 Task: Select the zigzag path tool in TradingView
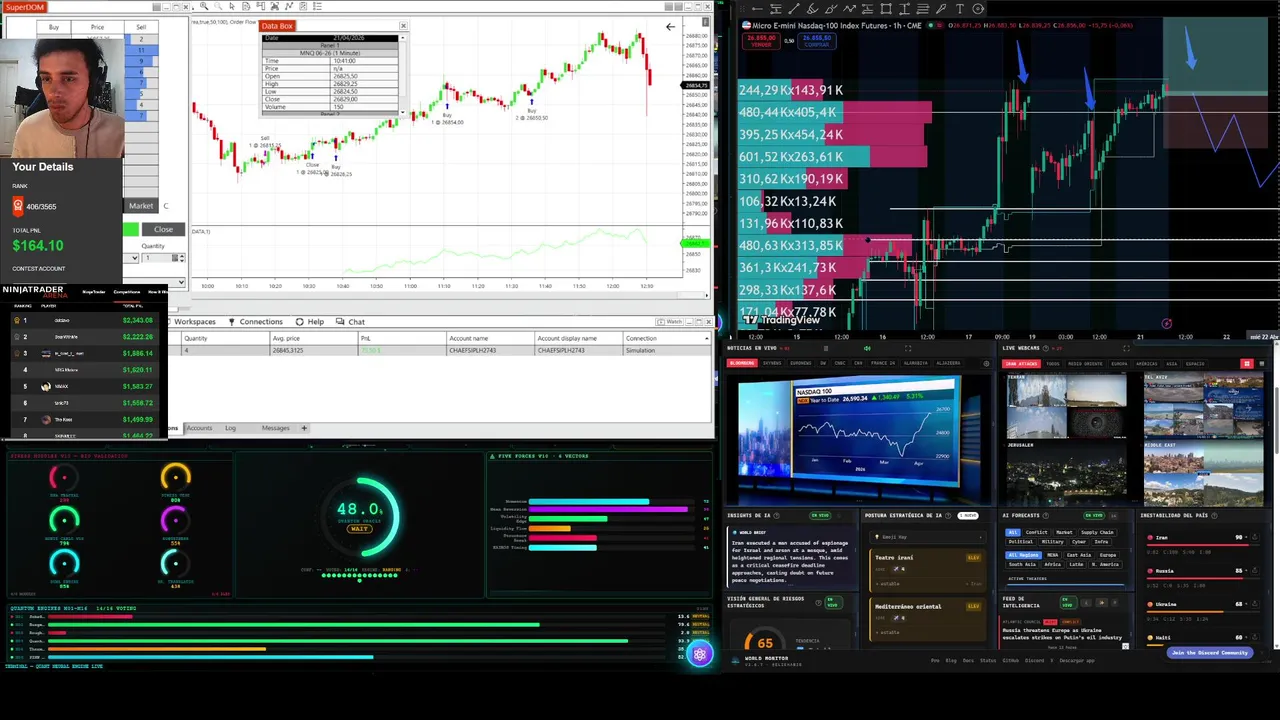point(849,9)
